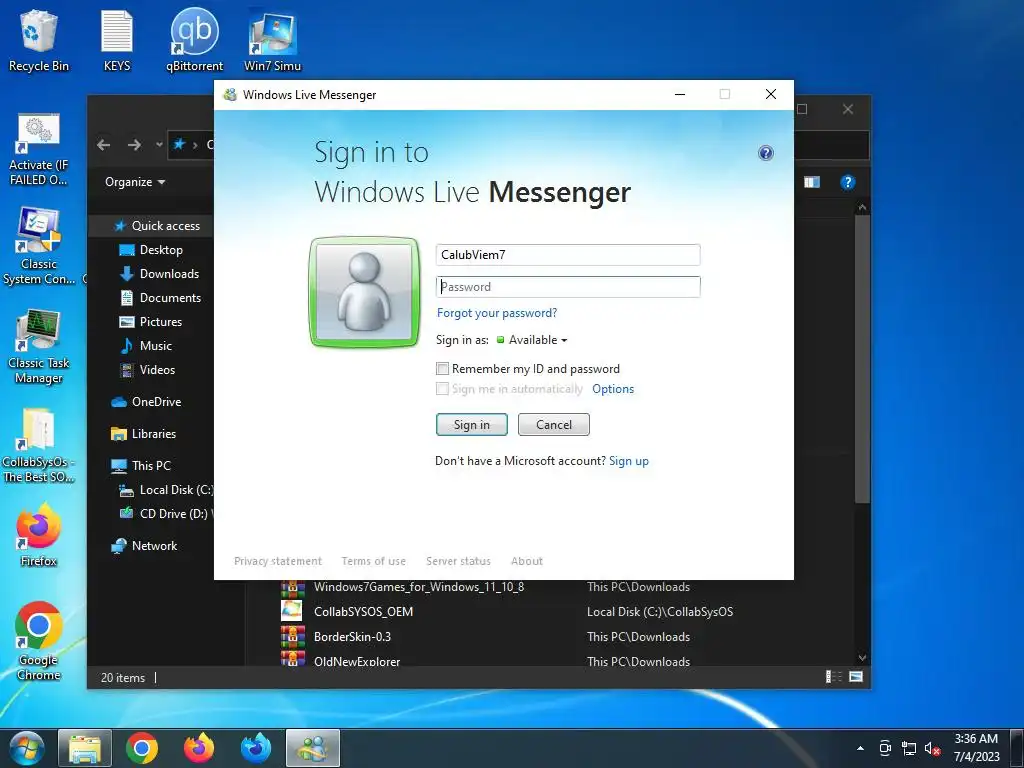Click the About link in Messenger
This screenshot has height=768, width=1024.
click(526, 562)
